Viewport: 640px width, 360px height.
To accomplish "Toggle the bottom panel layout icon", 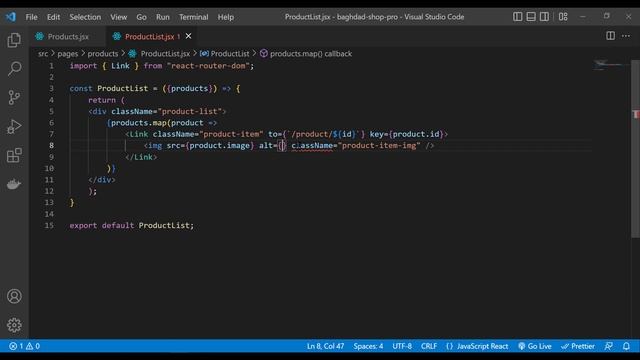I will pyautogui.click(x=531, y=17).
